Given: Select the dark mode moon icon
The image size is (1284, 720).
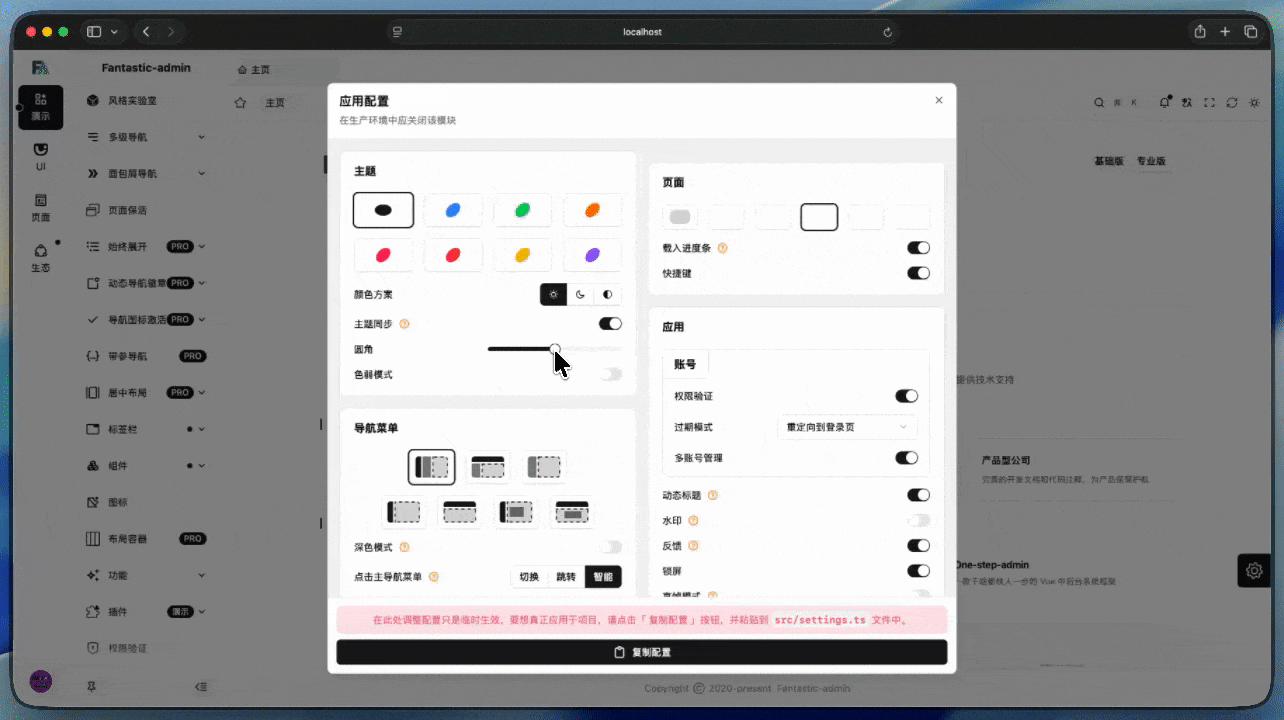Looking at the screenshot, I should pyautogui.click(x=580, y=295).
